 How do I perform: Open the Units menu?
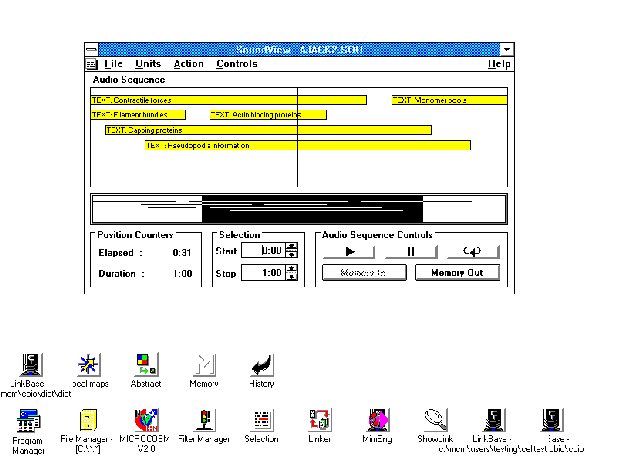click(x=147, y=64)
